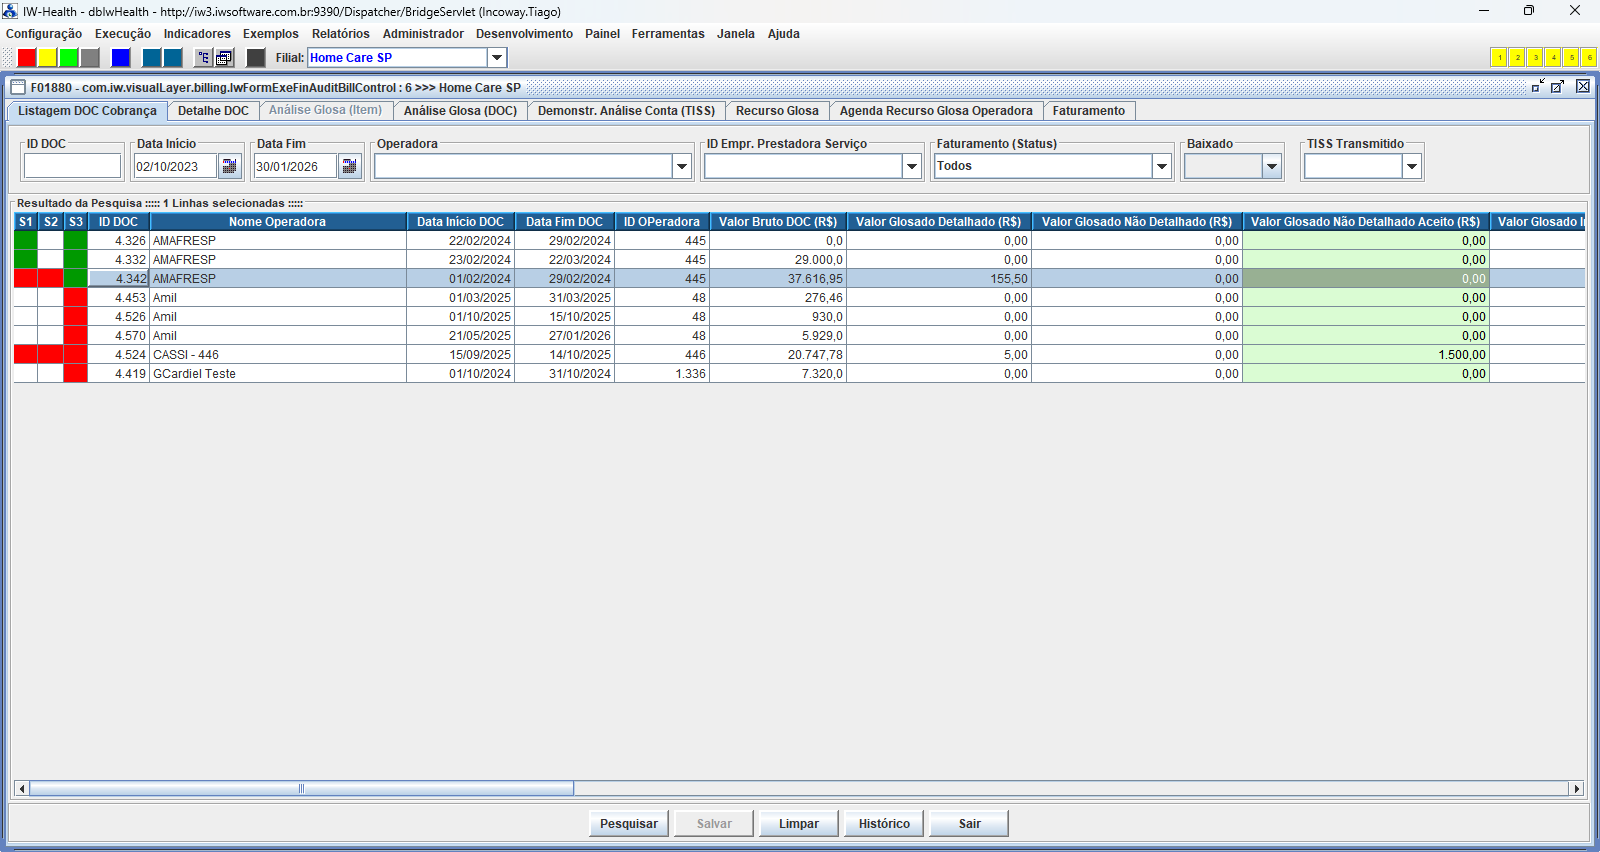Switch to the Detalhe DOC tab
The image size is (1600, 852).
point(213,111)
